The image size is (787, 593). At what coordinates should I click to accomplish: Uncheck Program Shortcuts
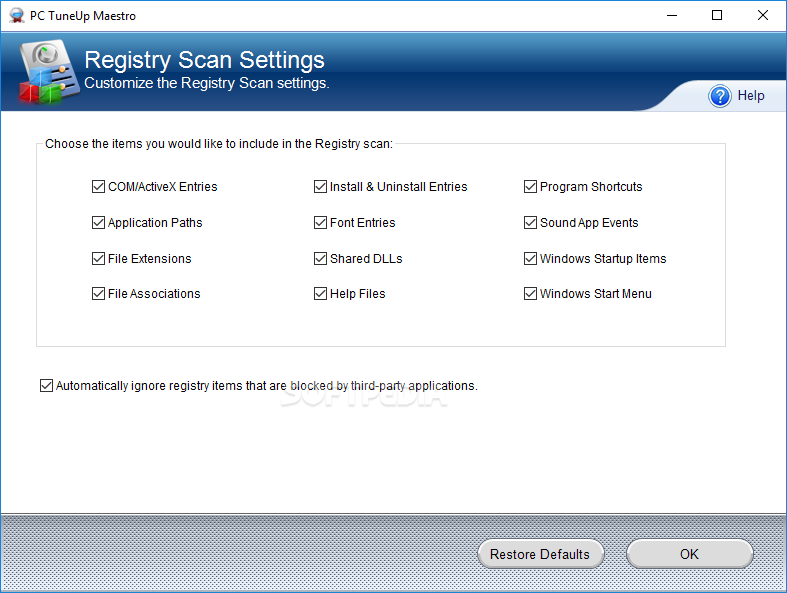point(531,187)
